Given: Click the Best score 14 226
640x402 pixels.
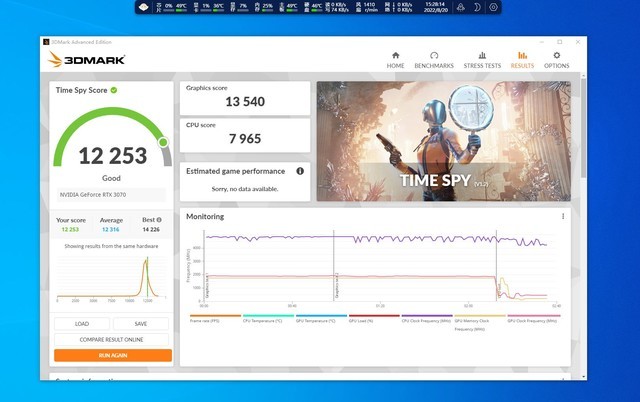Looking at the screenshot, I should tap(151, 230).
